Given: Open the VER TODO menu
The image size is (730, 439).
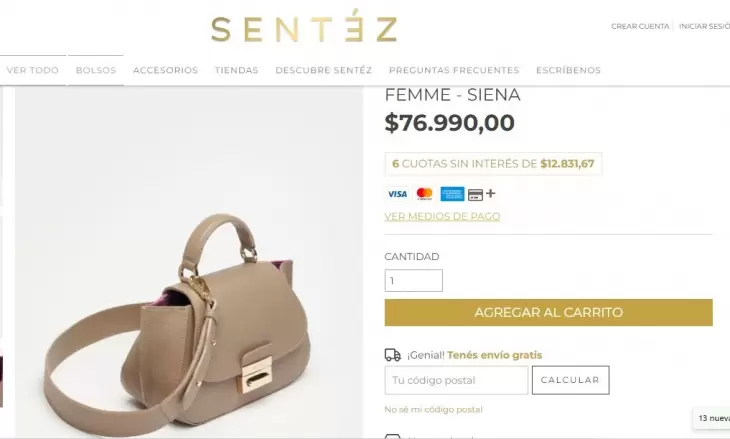Looking at the screenshot, I should pyautogui.click(x=33, y=70).
